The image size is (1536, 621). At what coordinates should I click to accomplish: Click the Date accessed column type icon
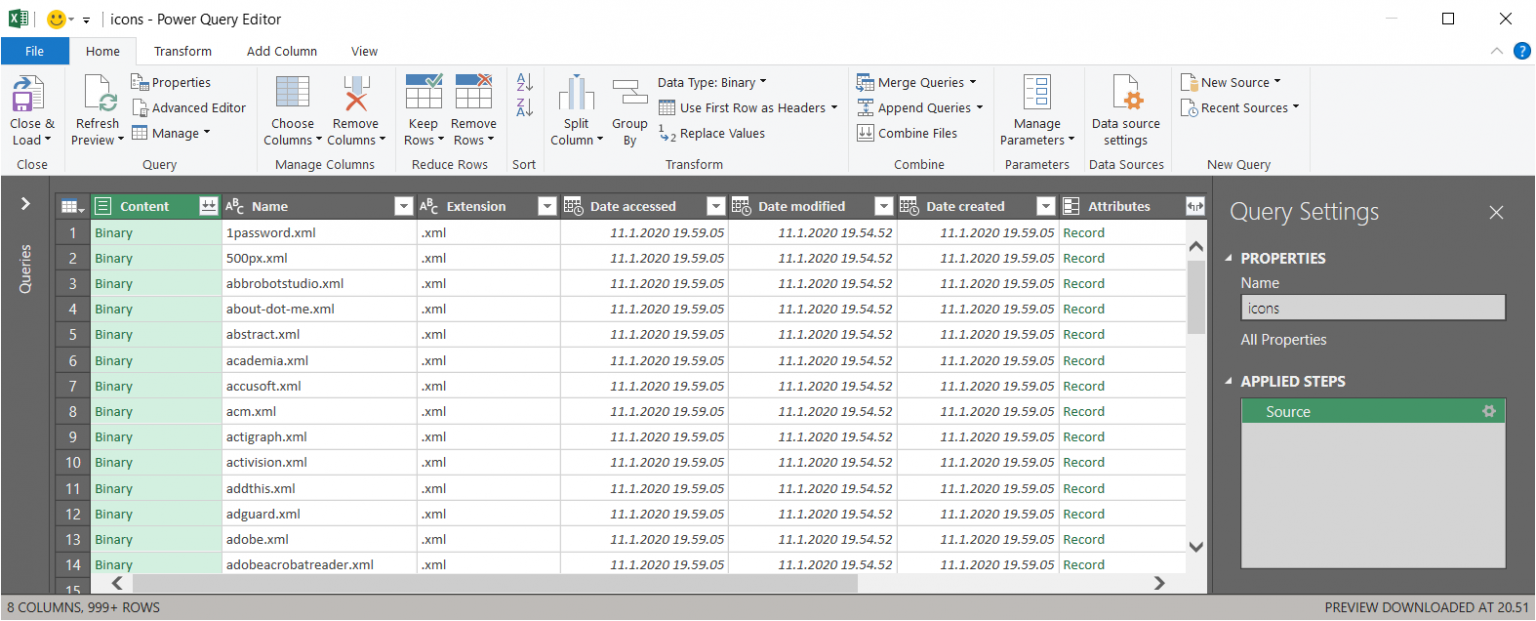coord(574,206)
